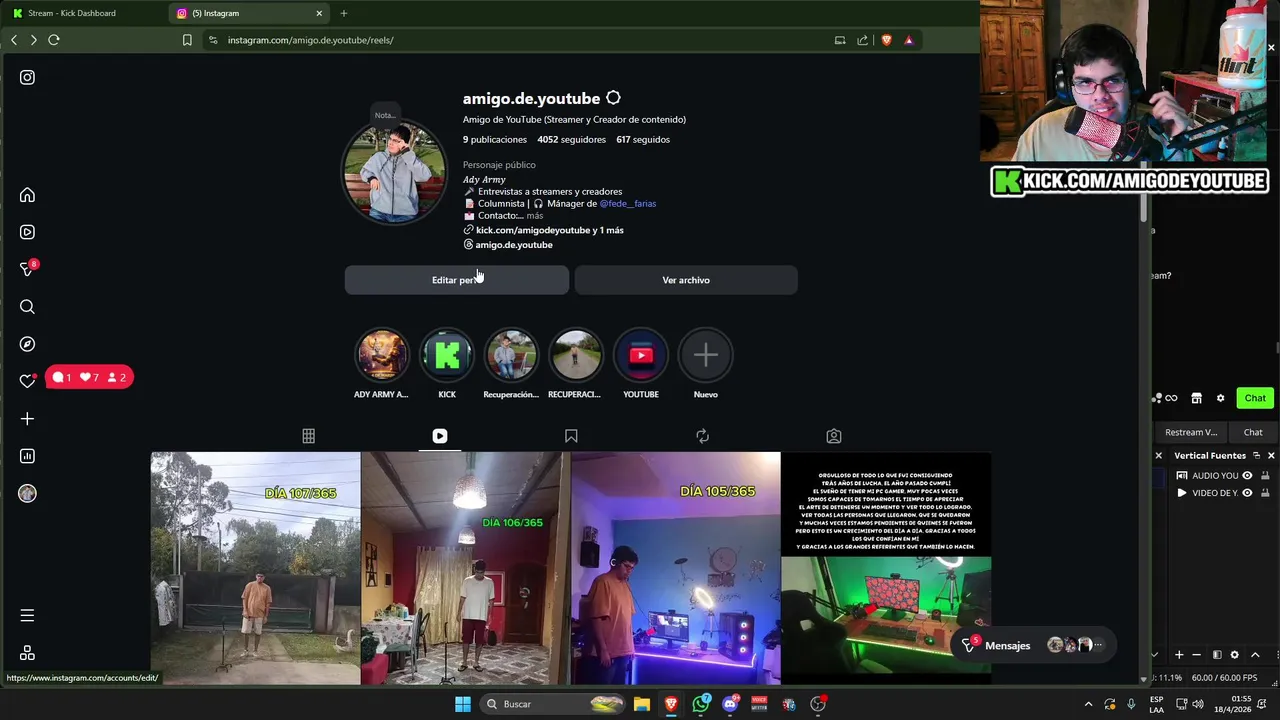The width and height of the screenshot is (1280, 720).
Task: Reload the page
Action: pyautogui.click(x=54, y=40)
